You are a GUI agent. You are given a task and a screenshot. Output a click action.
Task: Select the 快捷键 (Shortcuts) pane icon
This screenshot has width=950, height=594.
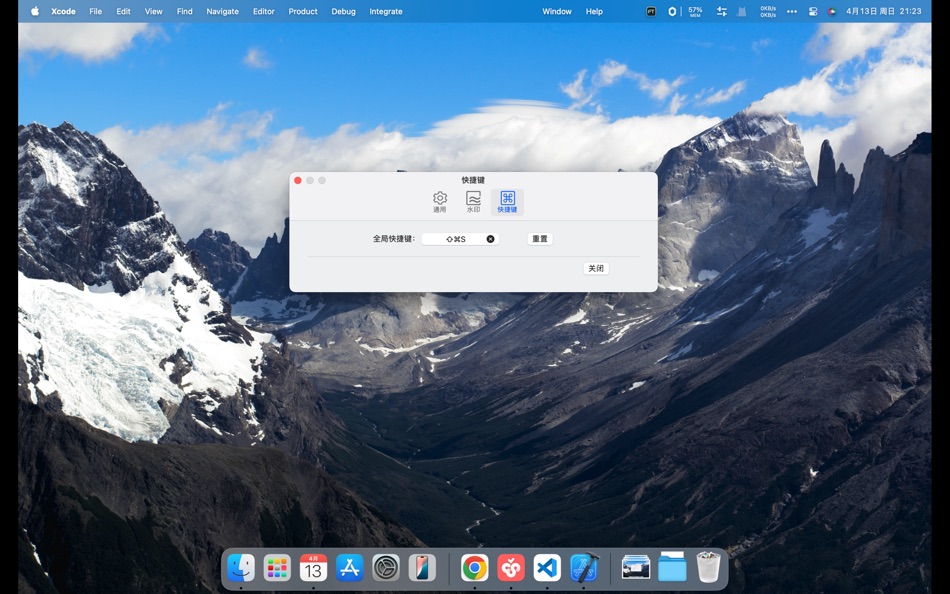[507, 199]
